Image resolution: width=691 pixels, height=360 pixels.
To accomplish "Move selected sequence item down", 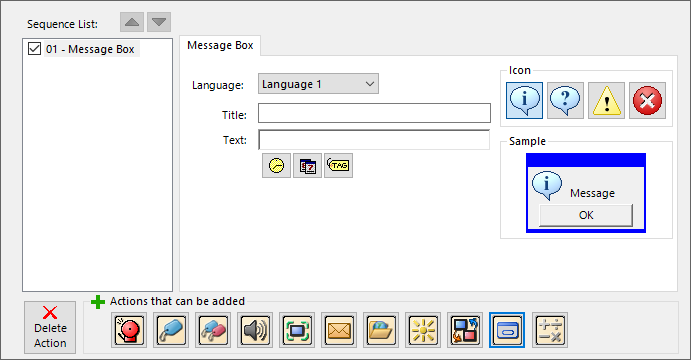I will 159,22.
